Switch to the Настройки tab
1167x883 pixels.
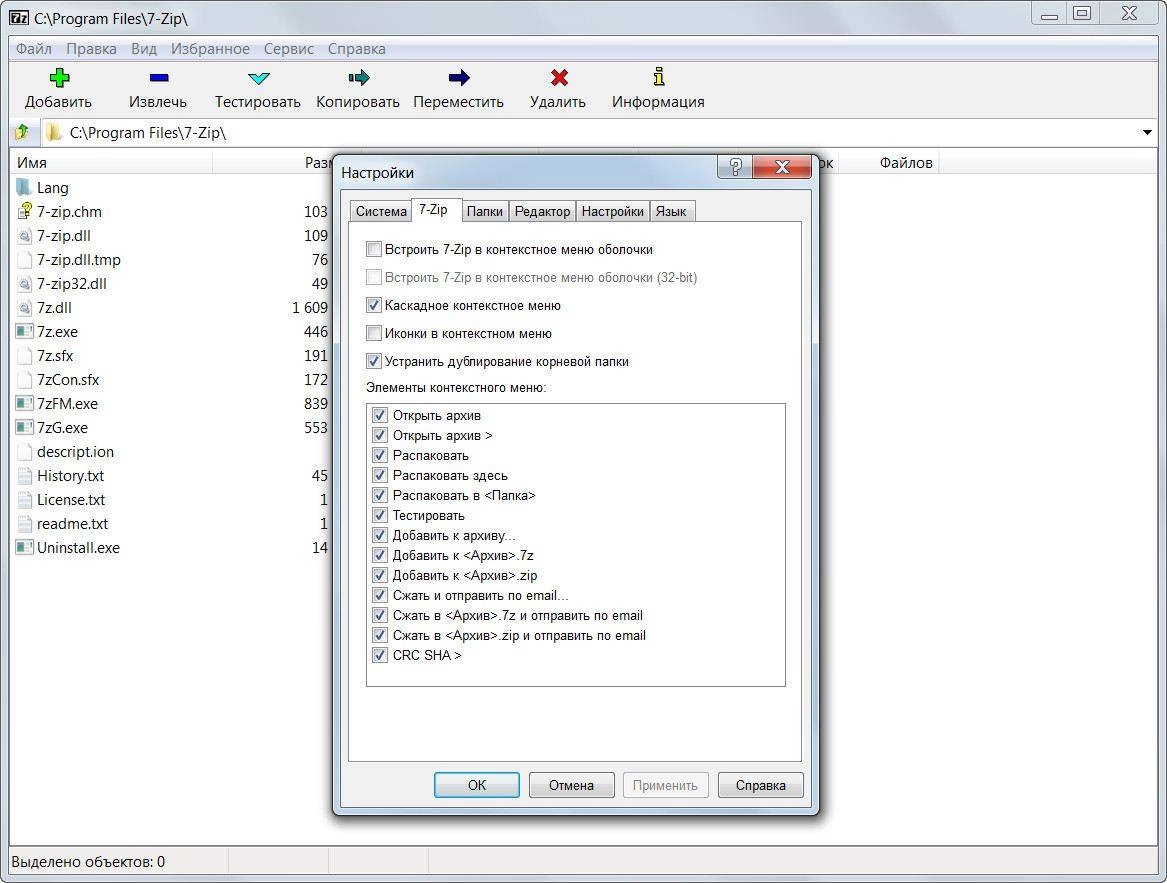[x=613, y=211]
